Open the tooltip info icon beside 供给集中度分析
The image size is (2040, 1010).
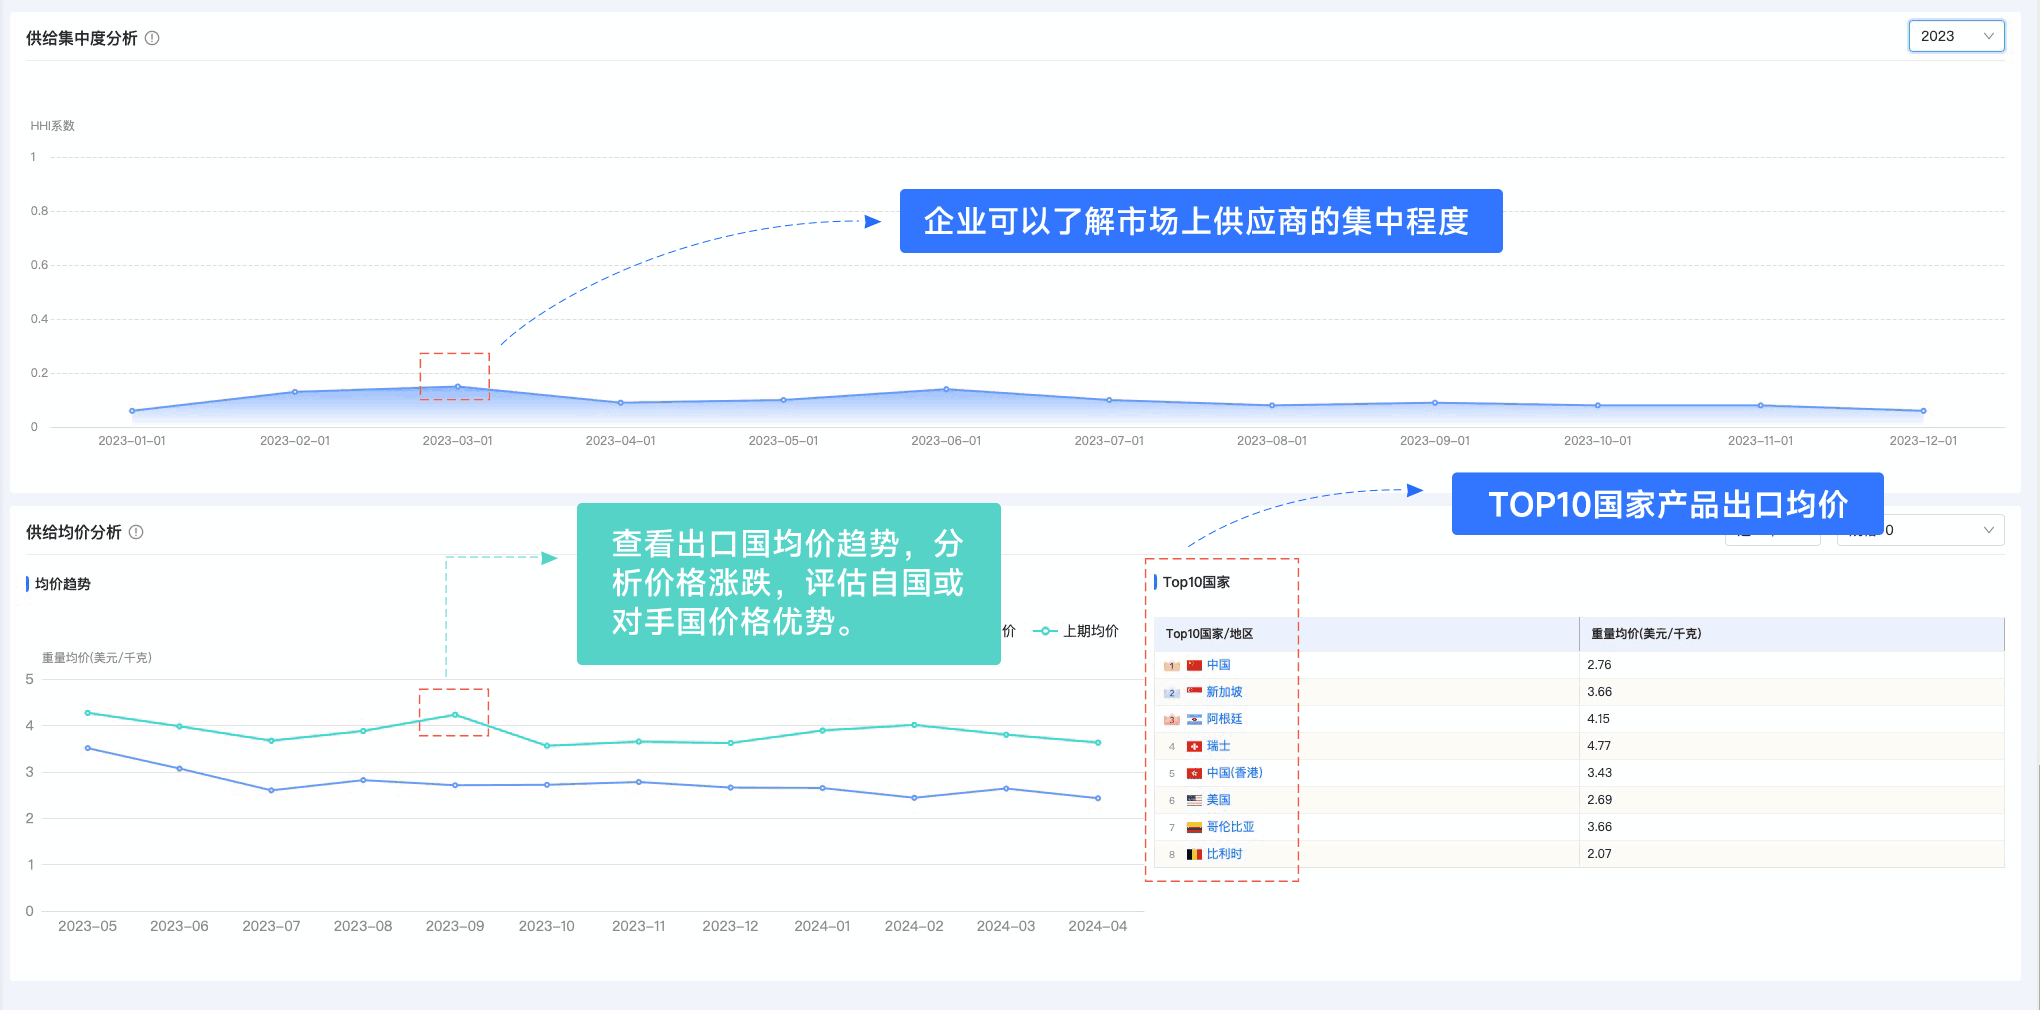coord(152,37)
